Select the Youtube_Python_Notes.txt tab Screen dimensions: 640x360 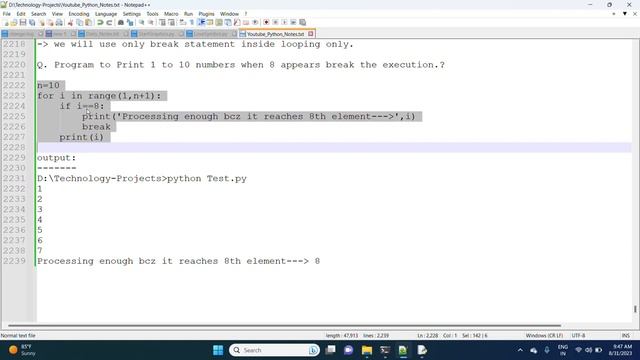tap(275, 34)
